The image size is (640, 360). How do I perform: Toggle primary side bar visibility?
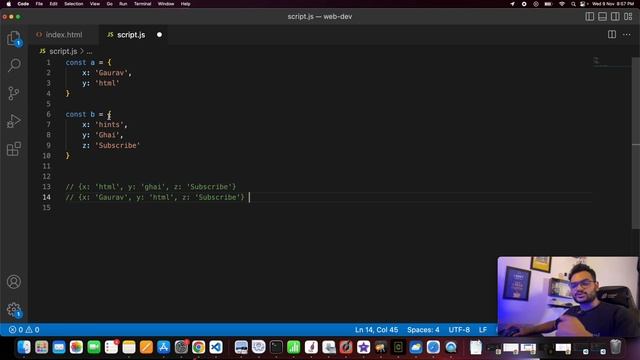point(590,16)
